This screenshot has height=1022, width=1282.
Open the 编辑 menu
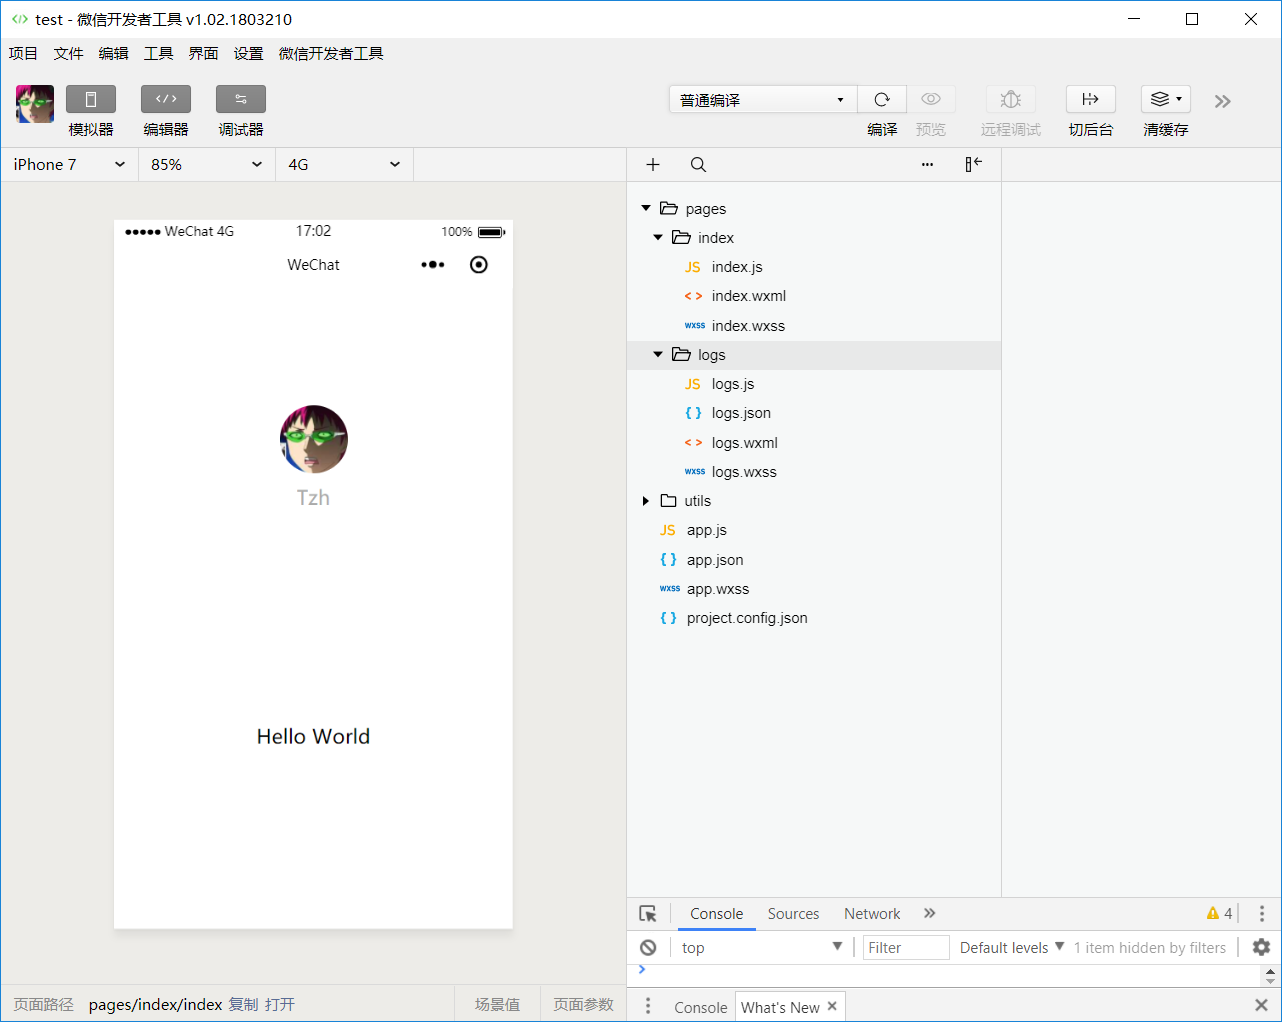[113, 54]
